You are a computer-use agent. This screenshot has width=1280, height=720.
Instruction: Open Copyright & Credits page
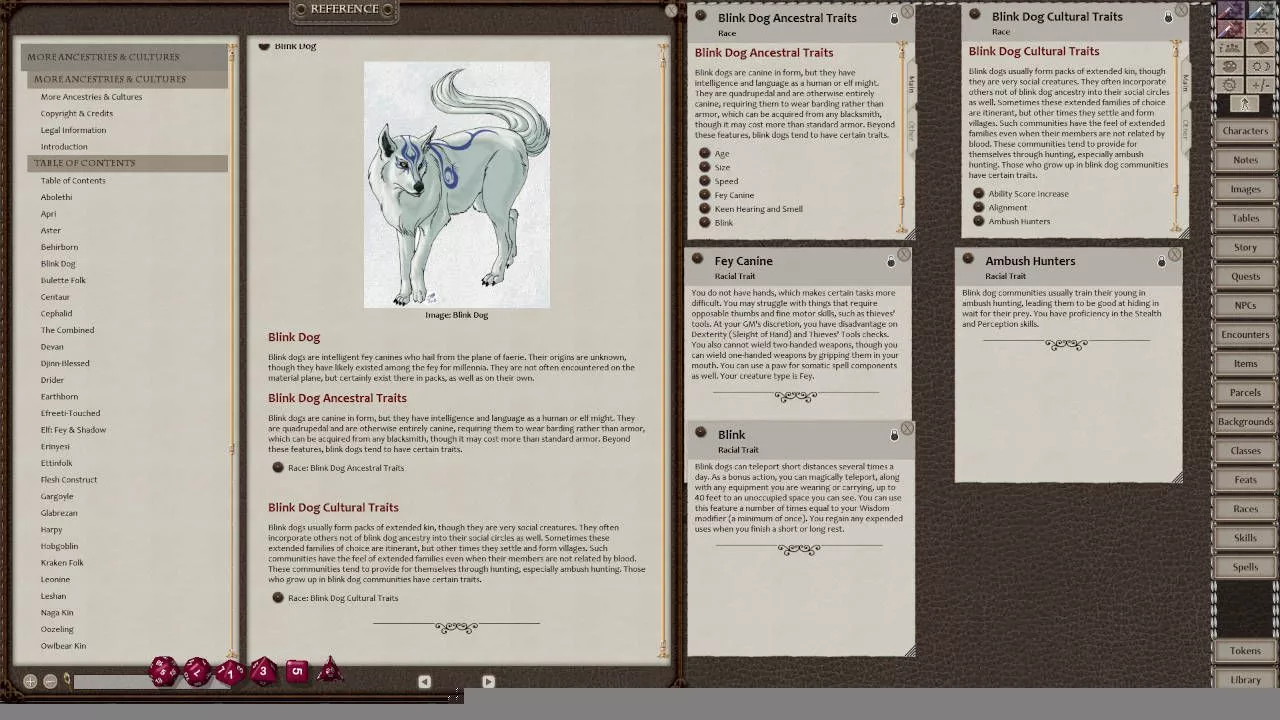(x=77, y=113)
